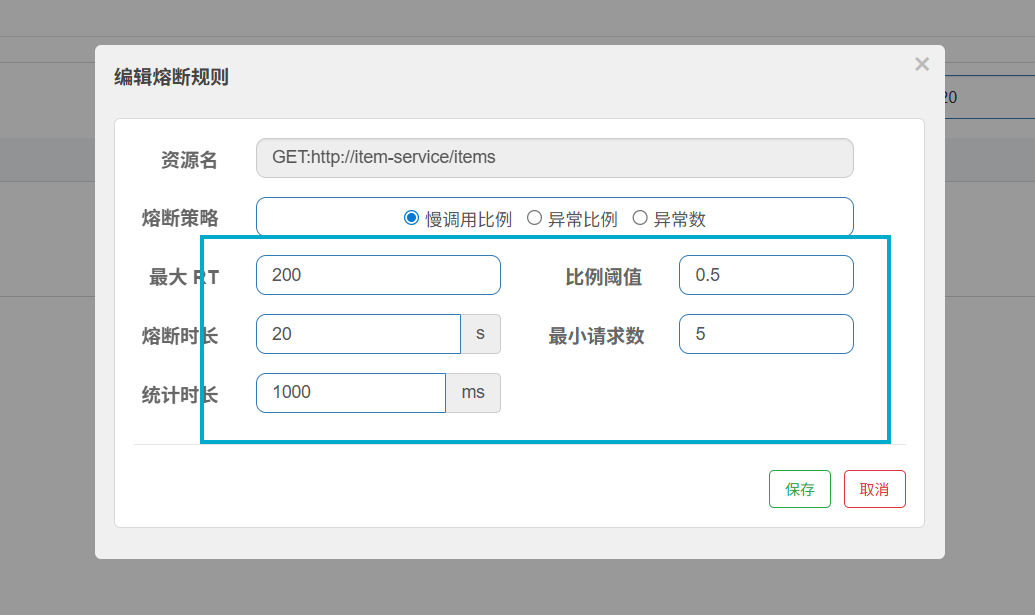This screenshot has height=615, width=1035.
Task: Click the 最大 RT input with 200
Action: click(378, 275)
